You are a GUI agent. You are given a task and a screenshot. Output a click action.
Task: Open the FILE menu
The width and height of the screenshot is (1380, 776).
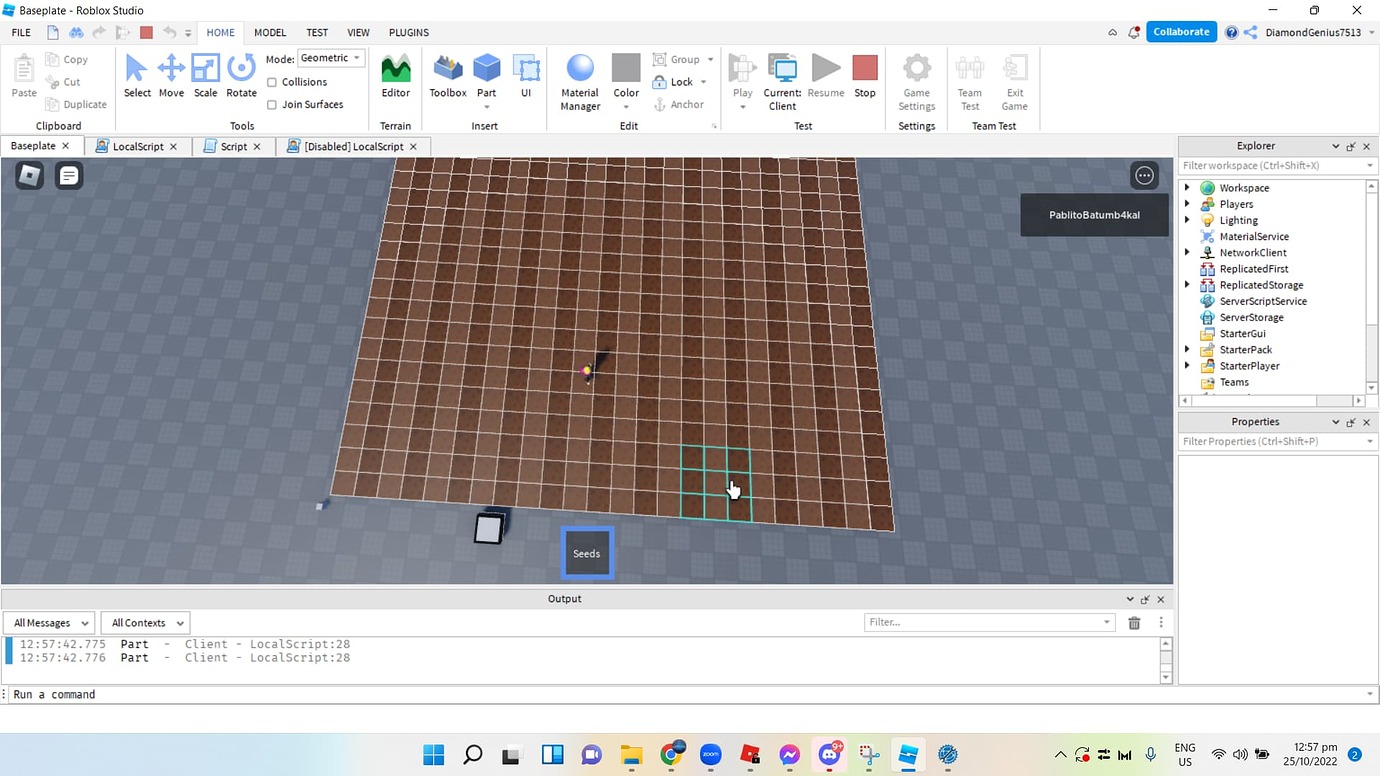coord(21,33)
